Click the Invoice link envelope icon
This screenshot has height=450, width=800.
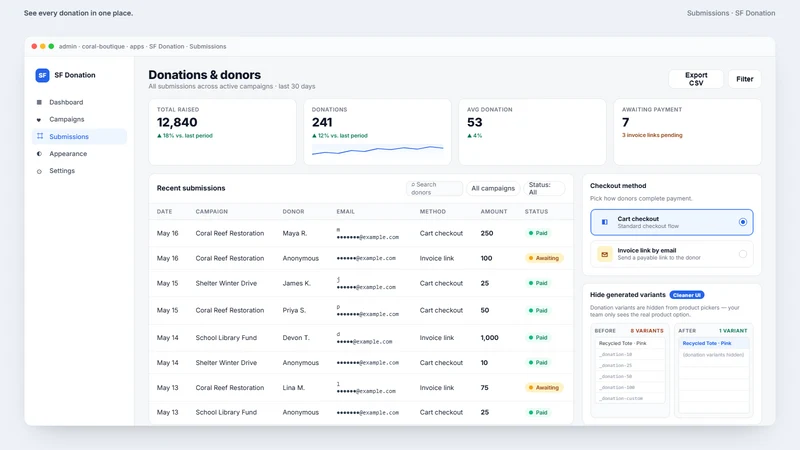pos(605,254)
